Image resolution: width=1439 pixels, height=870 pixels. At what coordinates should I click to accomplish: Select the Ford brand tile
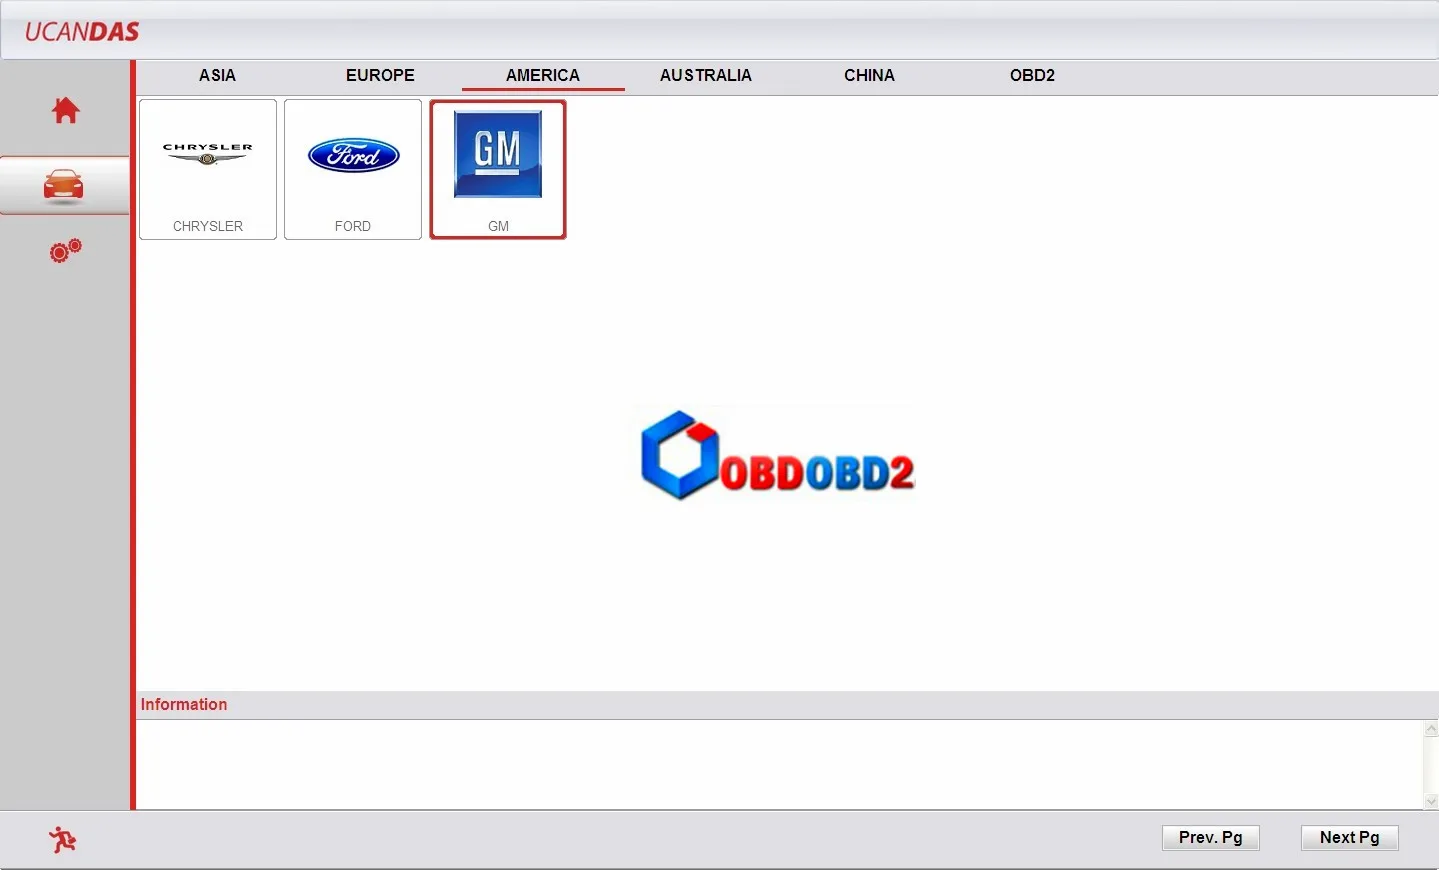pyautogui.click(x=353, y=169)
